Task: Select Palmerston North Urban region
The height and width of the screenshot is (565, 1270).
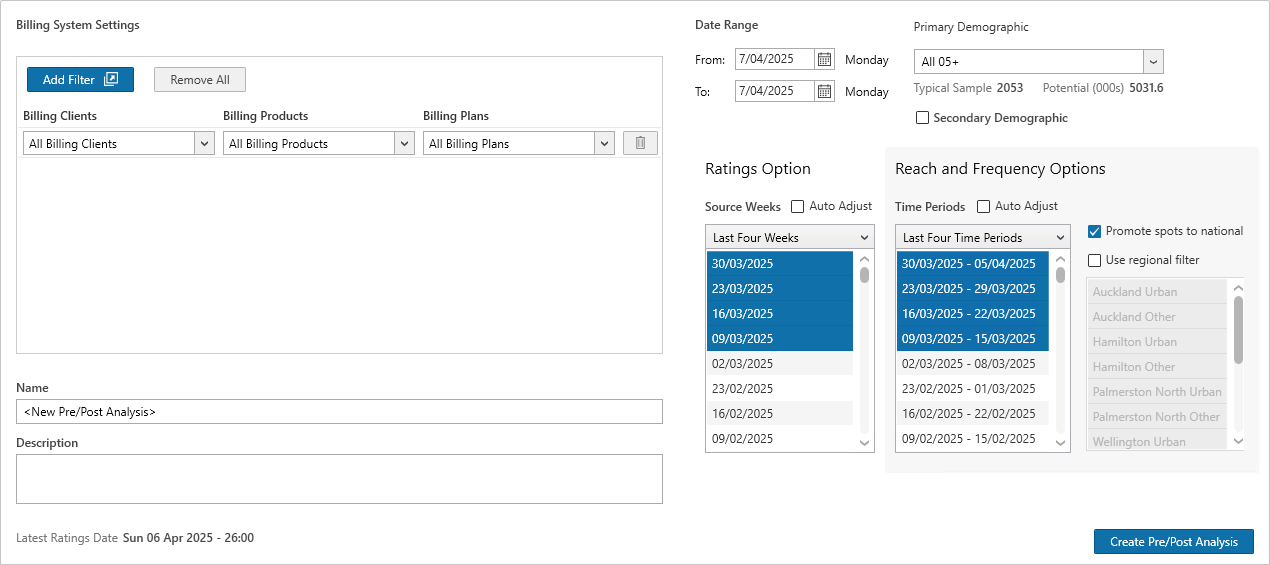Action: click(x=1157, y=392)
